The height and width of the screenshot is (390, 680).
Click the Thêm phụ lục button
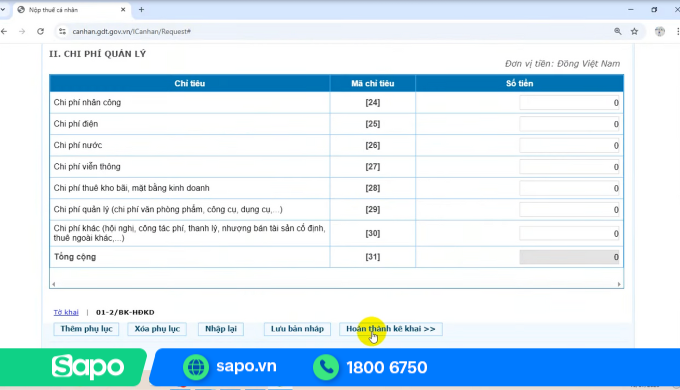86,329
